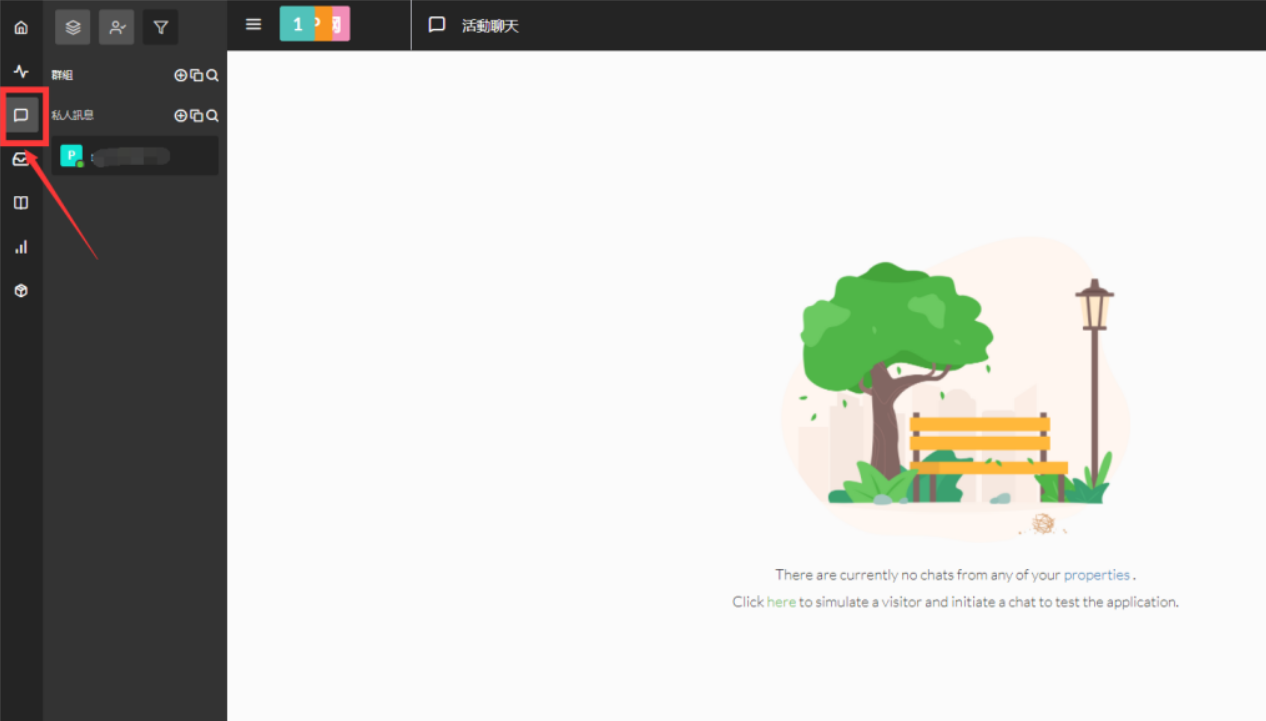Open the Monitoring activity pulse icon

coord(21,71)
